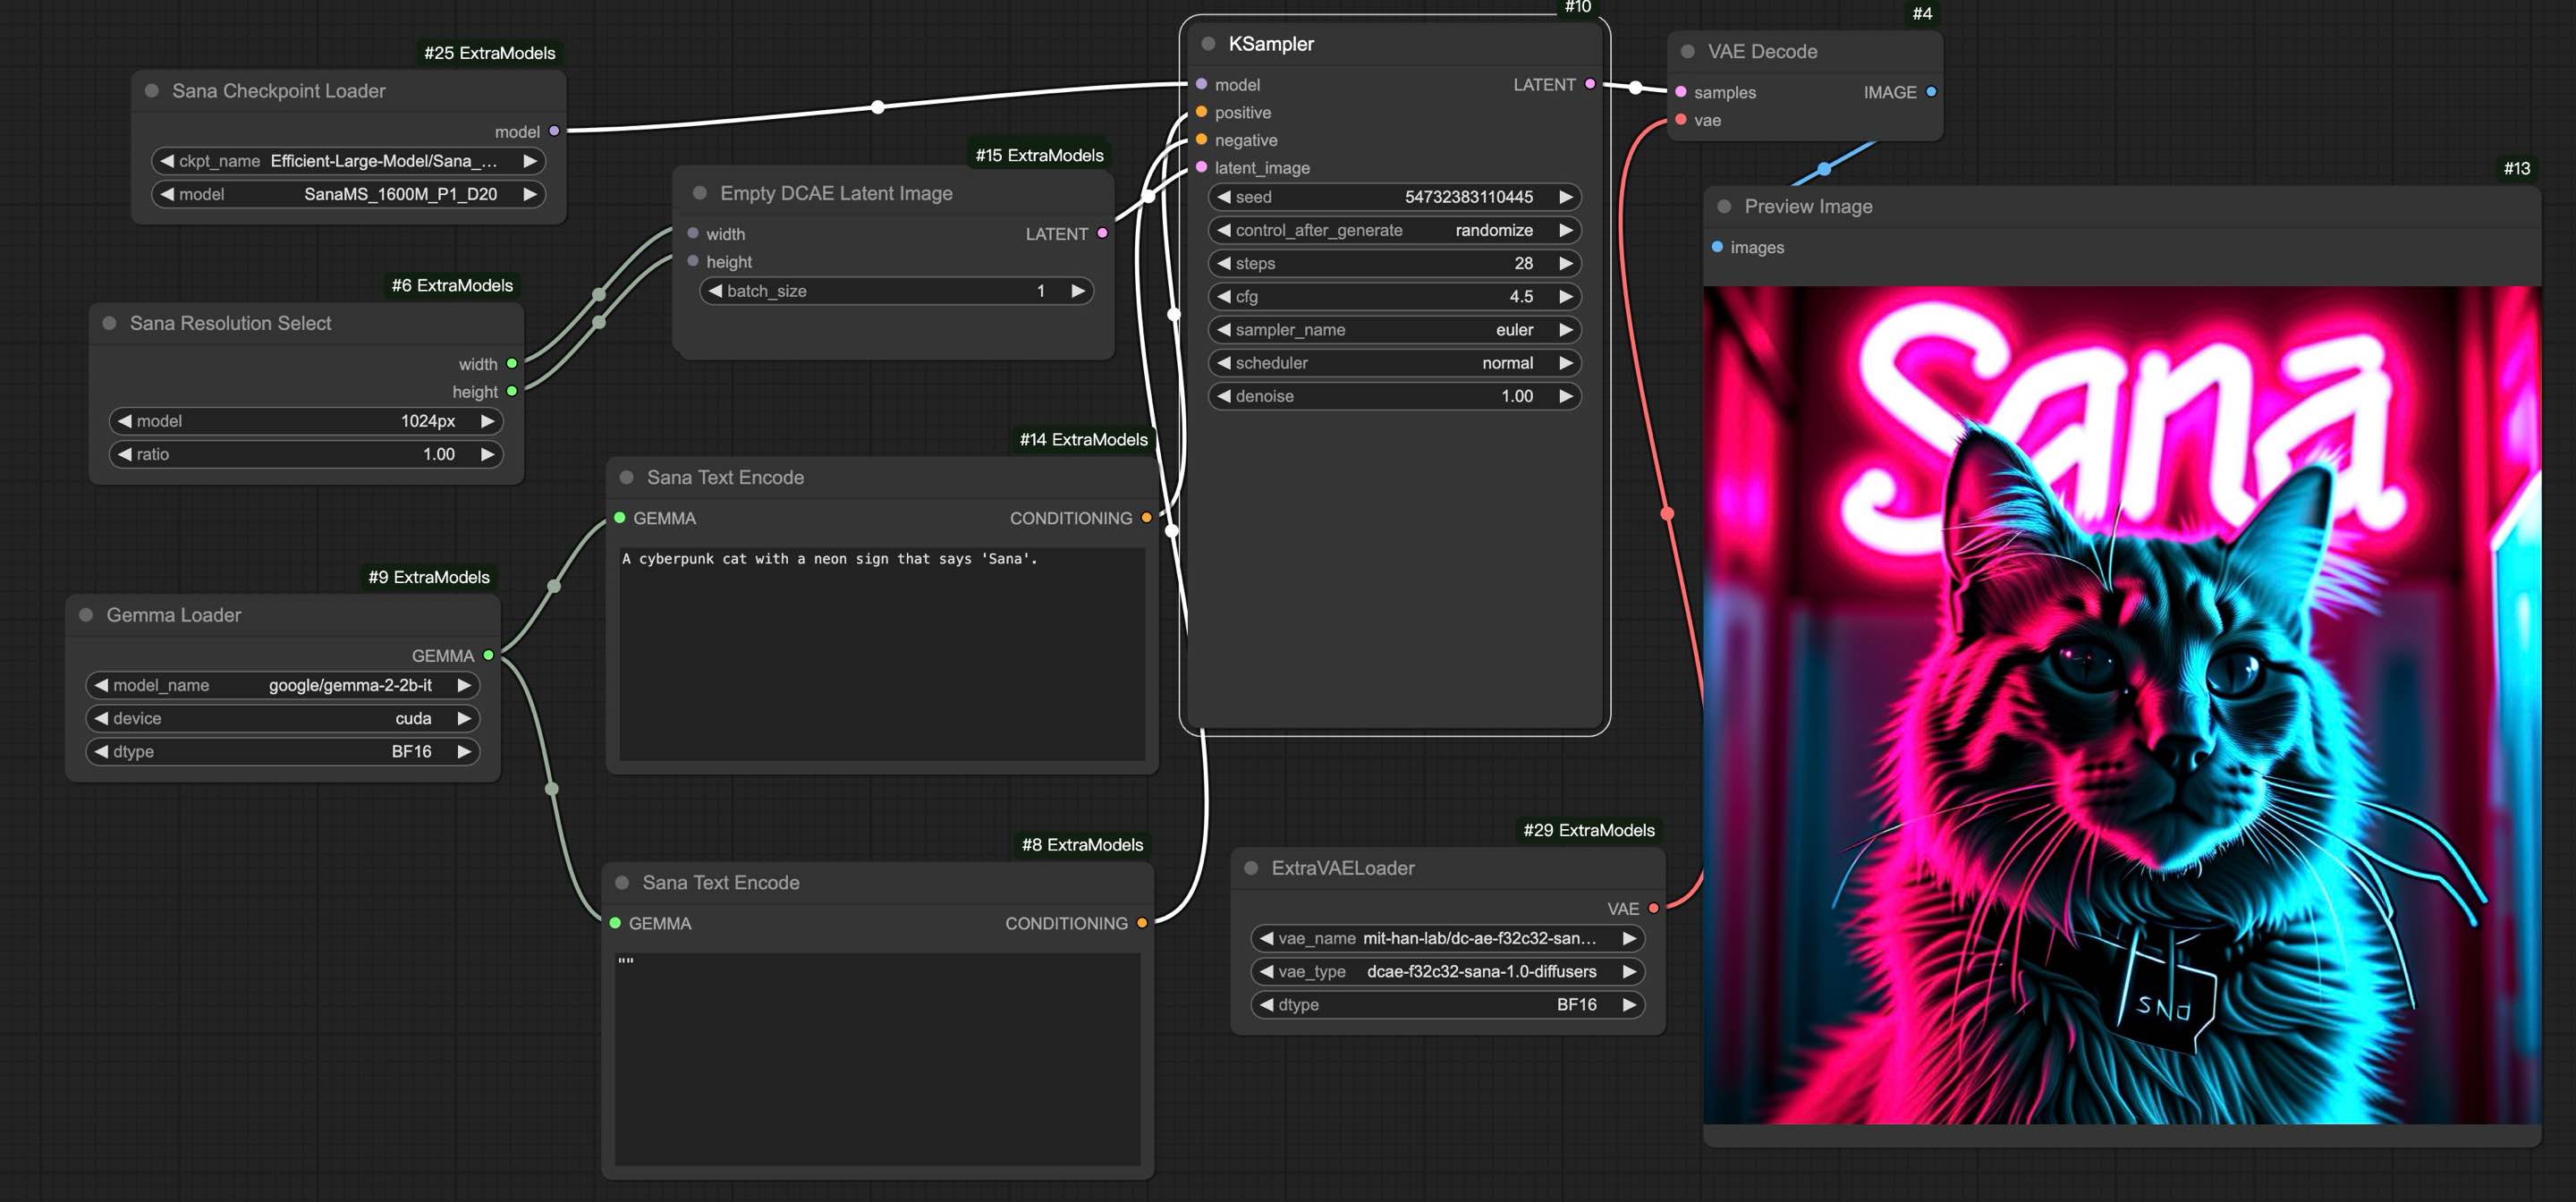
Task: Click the Sana Checkpoint Loader model output socket
Action: 554,131
